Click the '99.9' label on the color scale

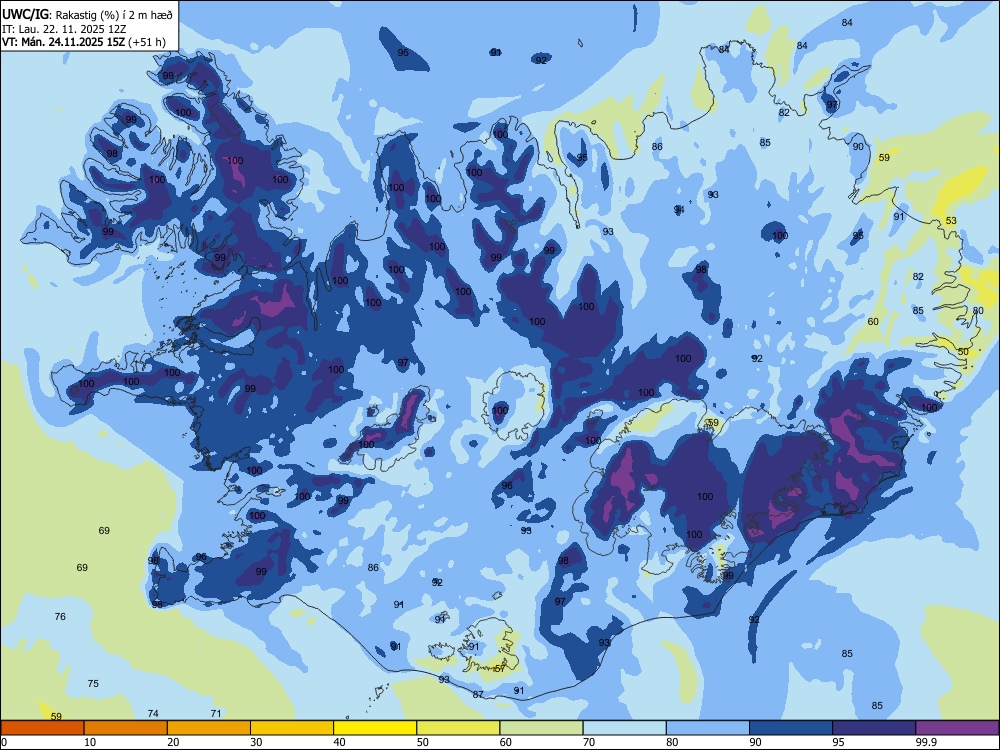[926, 742]
